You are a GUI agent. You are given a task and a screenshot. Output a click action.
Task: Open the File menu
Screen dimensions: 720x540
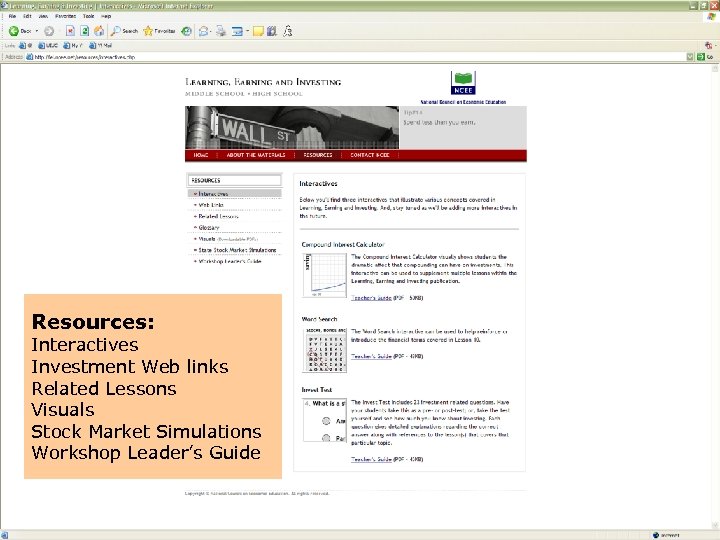point(12,16)
